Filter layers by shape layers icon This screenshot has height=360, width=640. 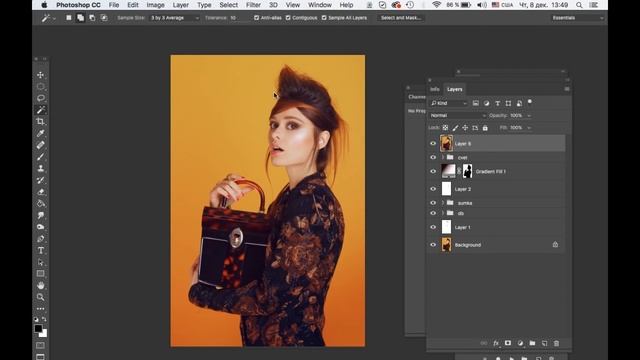click(x=508, y=103)
